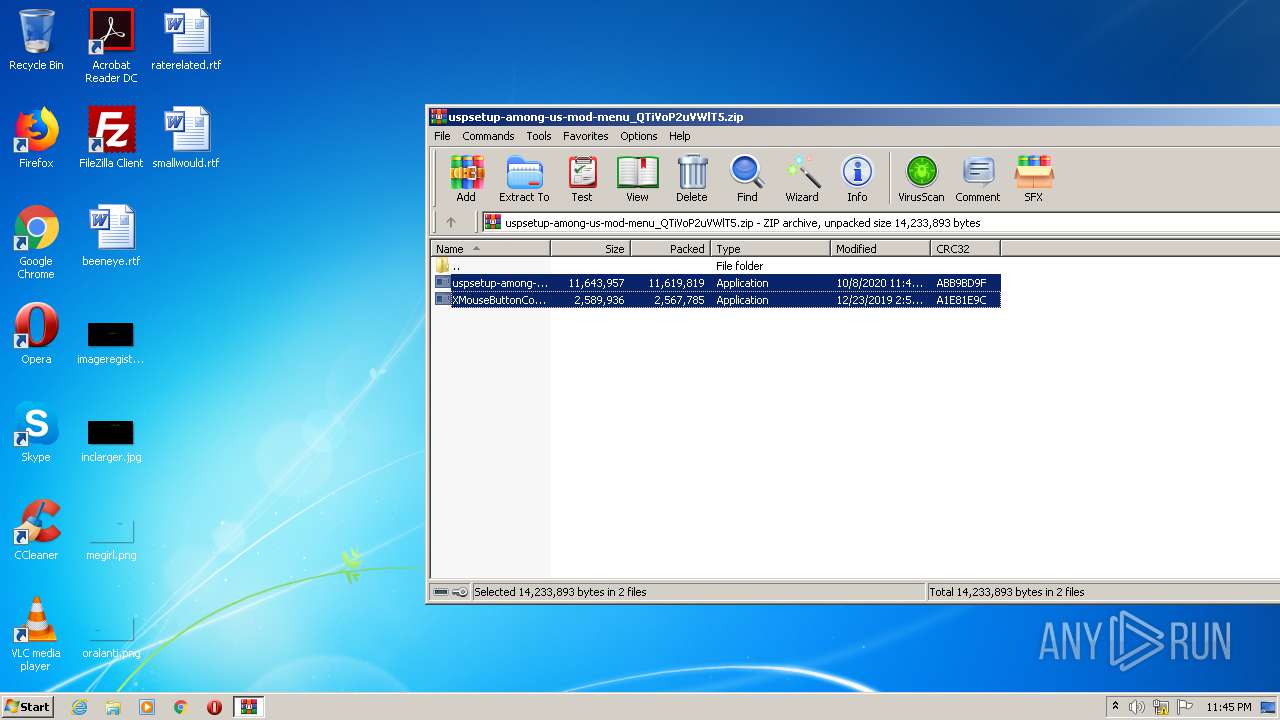Screen dimensions: 1280x720
Task: Open Acrobat Reader DC desktop shortcut
Action: coord(111,46)
